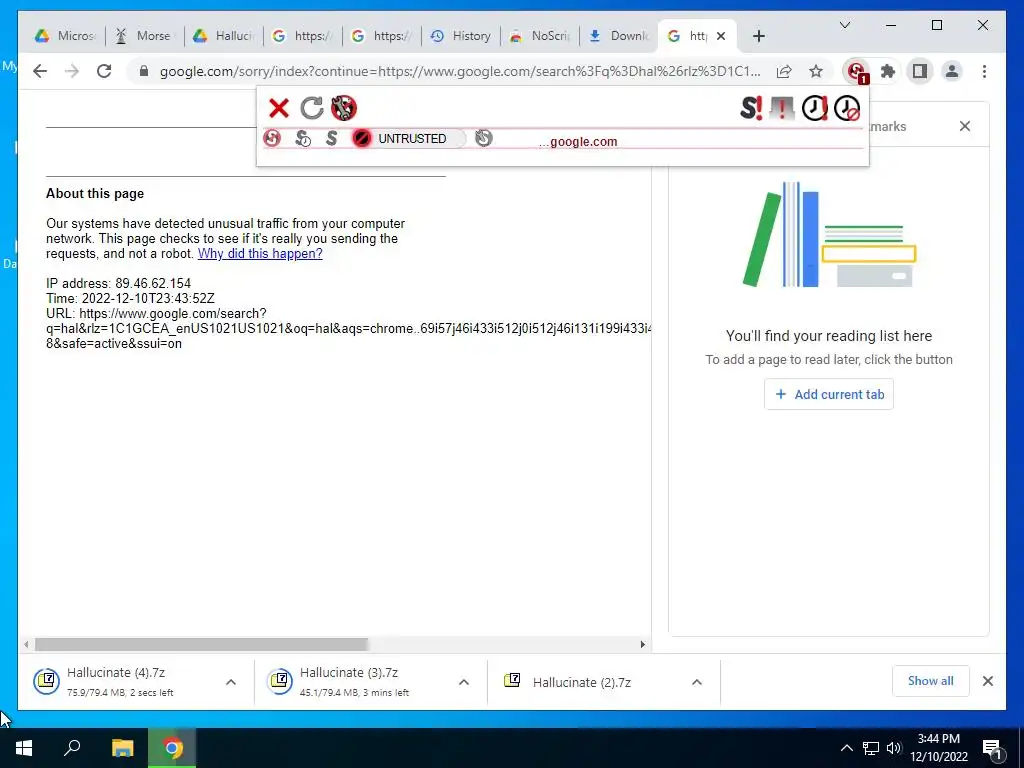The width and height of the screenshot is (1024, 768).
Task: Go back to the previous page
Action: point(40,71)
